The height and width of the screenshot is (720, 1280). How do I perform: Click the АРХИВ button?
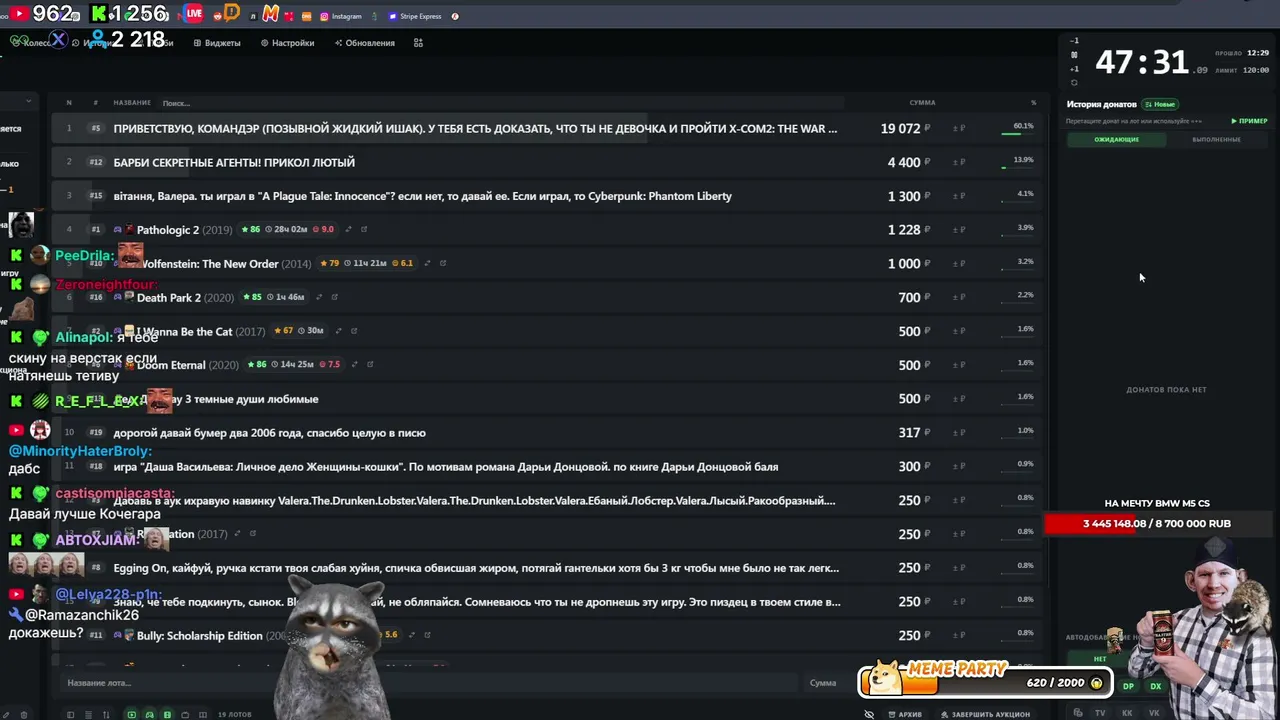click(x=904, y=714)
